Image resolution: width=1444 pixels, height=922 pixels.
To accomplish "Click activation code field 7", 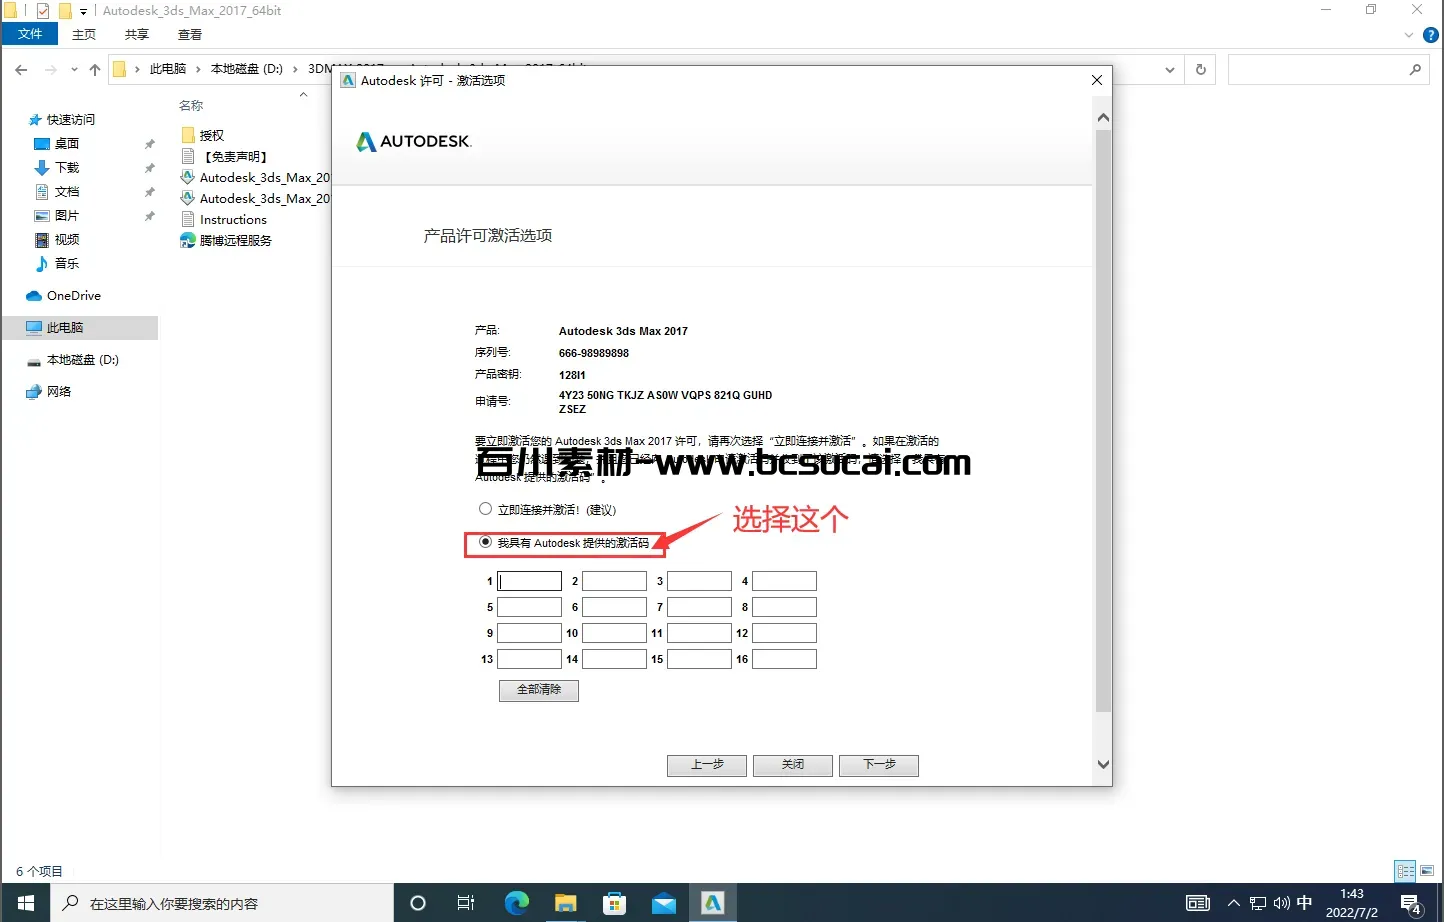I will coord(699,607).
